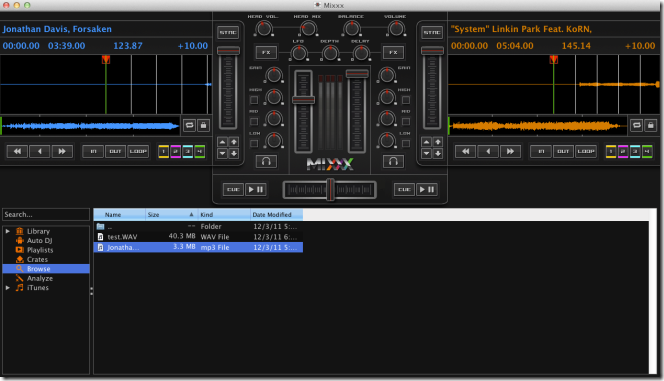Screen dimensions: 664x381
Task: Click the reverse playback icon on deck 2
Action: point(488,151)
